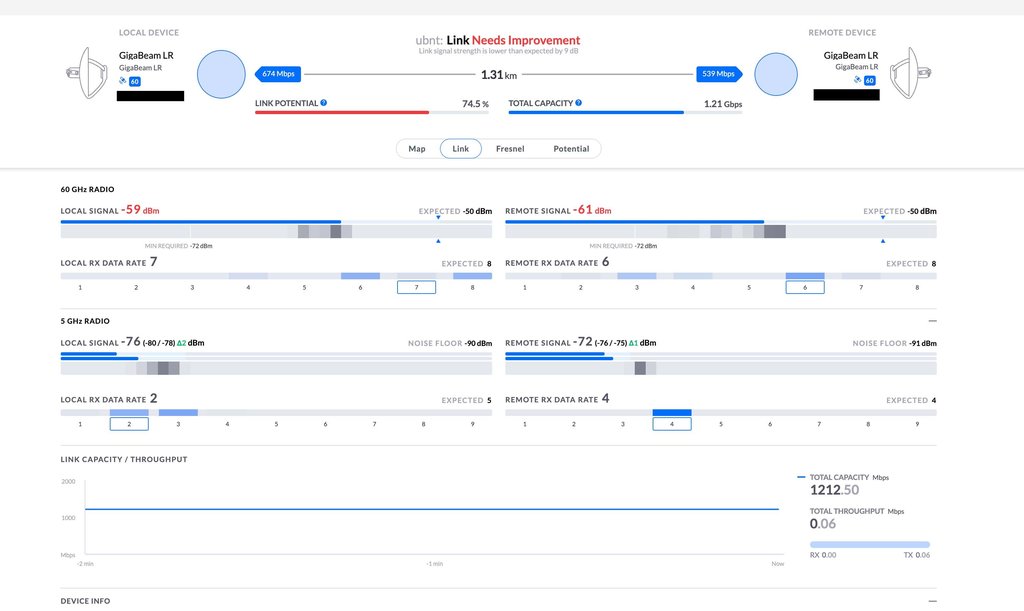1024x611 pixels.
Task: Click highlighted local 60 GHz data rate 7
Action: point(416,287)
